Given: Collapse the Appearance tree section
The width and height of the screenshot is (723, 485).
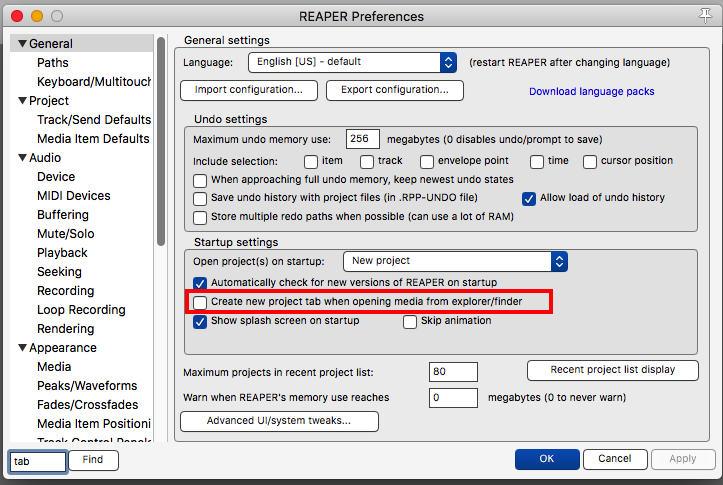Looking at the screenshot, I should click(x=22, y=348).
